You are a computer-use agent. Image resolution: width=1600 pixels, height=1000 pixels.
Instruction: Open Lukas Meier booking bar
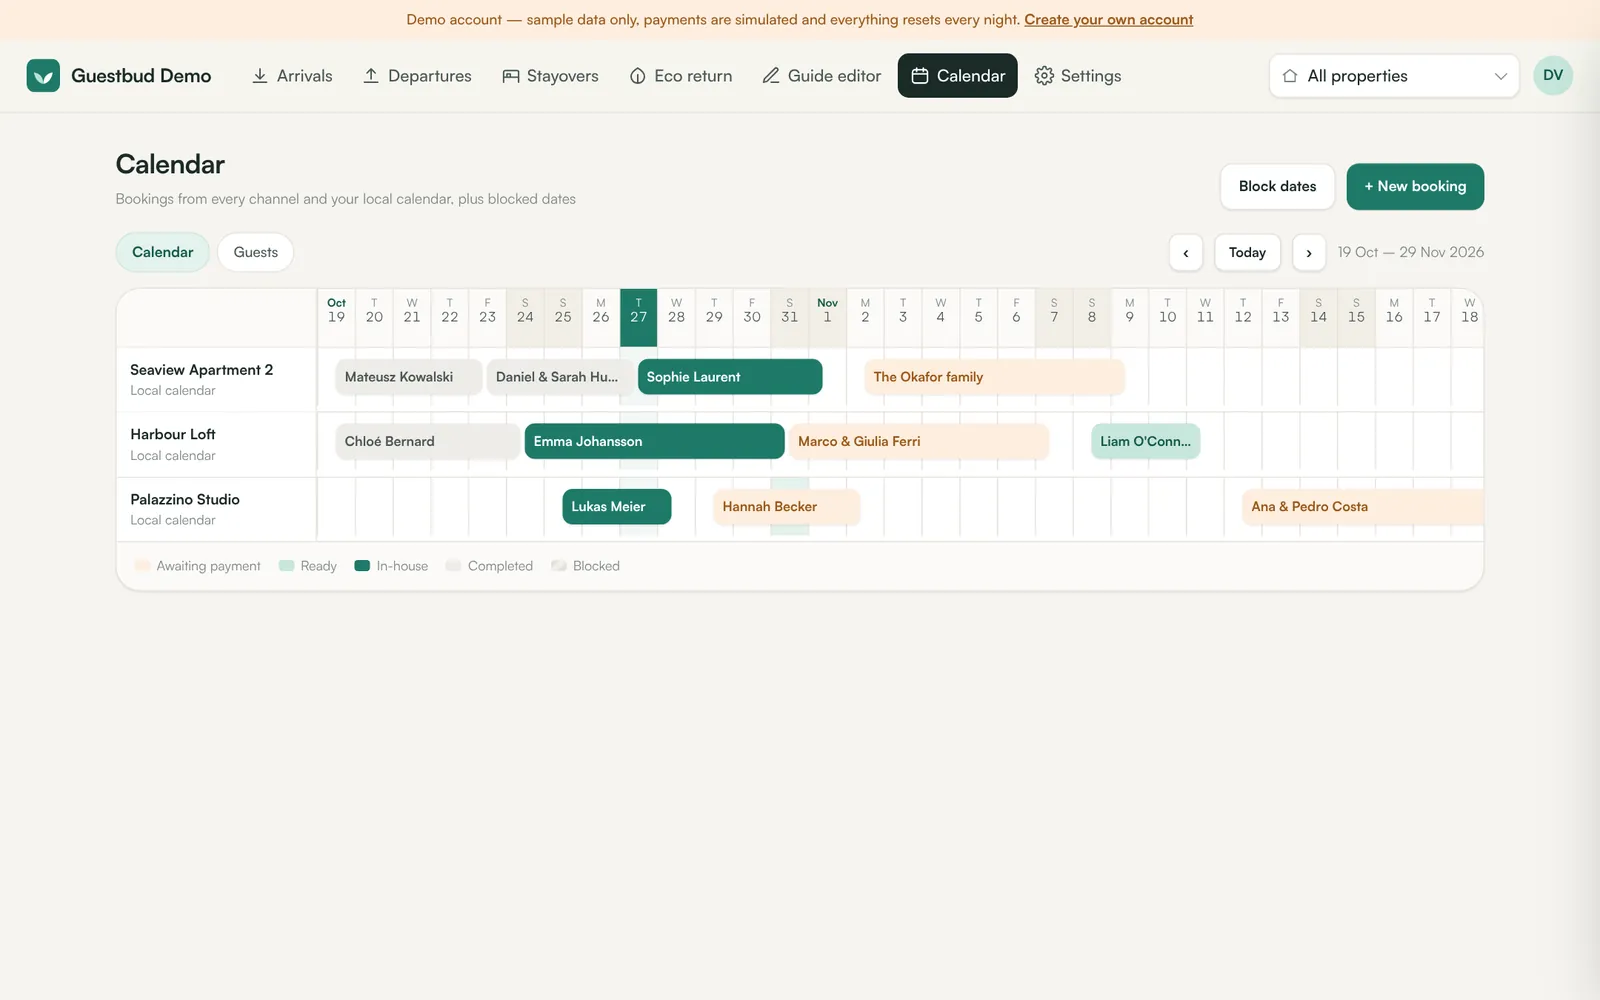click(616, 507)
